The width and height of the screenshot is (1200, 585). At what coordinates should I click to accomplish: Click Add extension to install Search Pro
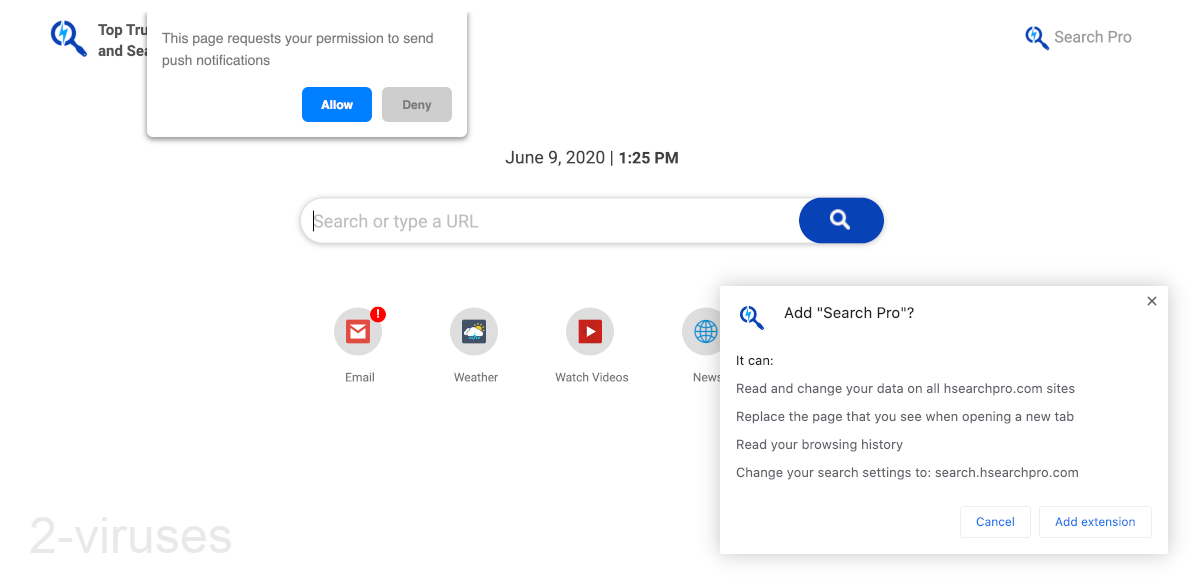pyautogui.click(x=1095, y=521)
